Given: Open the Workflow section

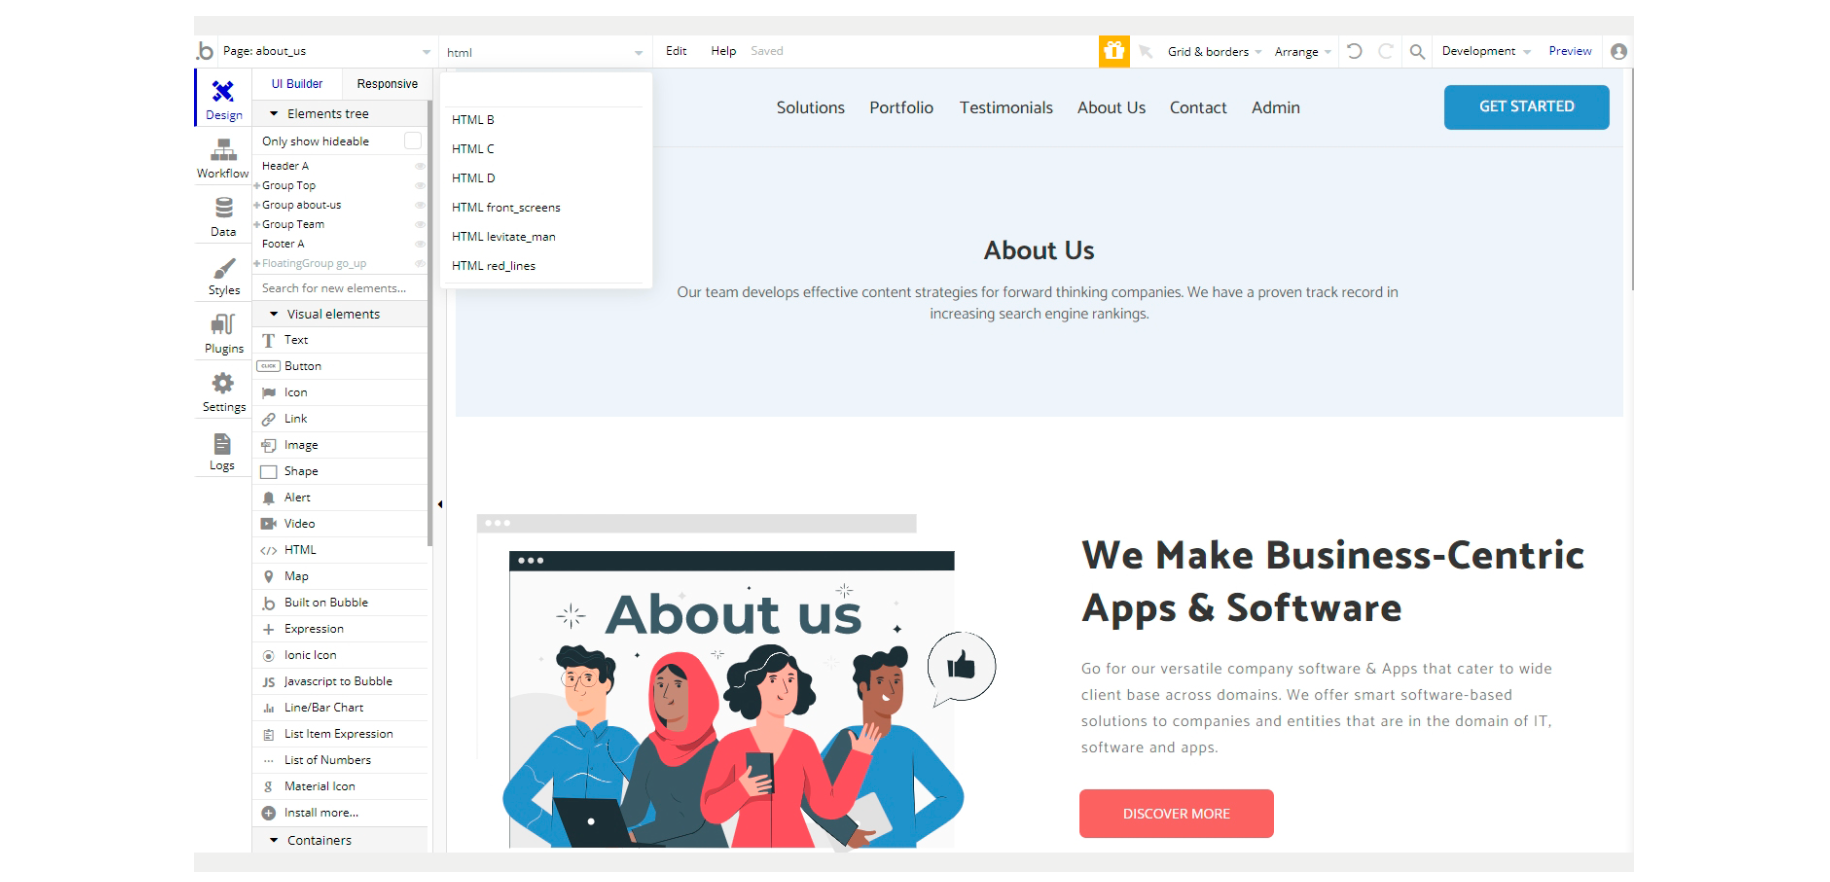Looking at the screenshot, I should click(223, 158).
